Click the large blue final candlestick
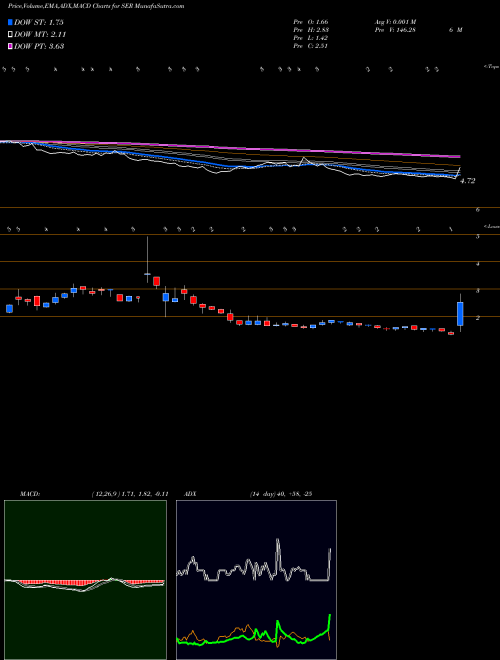Screen dimensions: 500x660 [x=460, y=314]
